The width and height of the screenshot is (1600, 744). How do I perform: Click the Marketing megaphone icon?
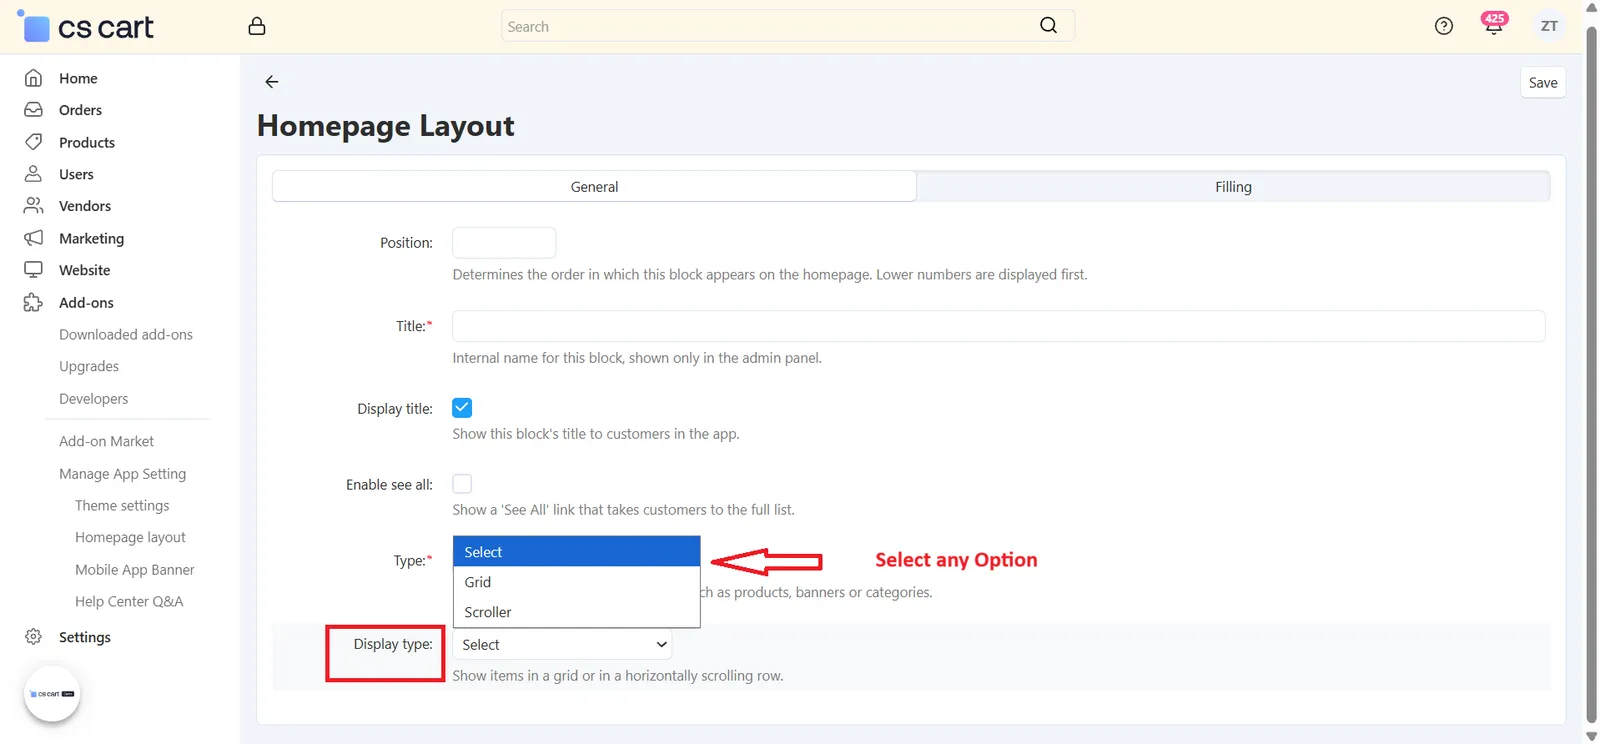pos(33,238)
